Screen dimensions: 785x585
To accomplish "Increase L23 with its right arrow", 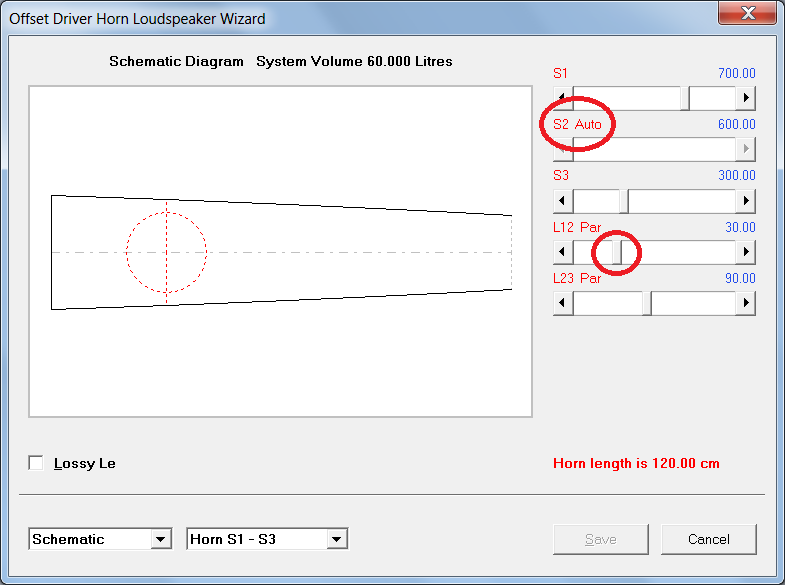I will [x=745, y=303].
